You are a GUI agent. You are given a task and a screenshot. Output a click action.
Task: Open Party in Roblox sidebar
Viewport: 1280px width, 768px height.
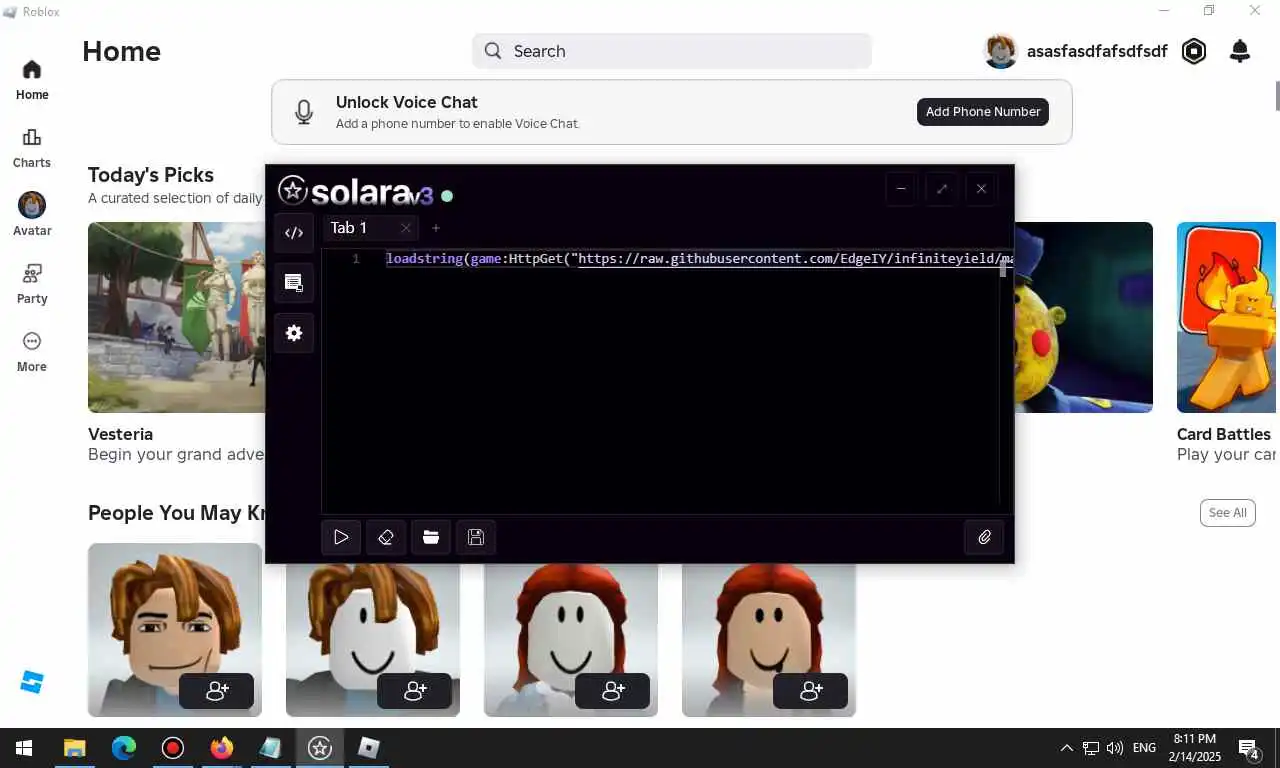(x=32, y=284)
